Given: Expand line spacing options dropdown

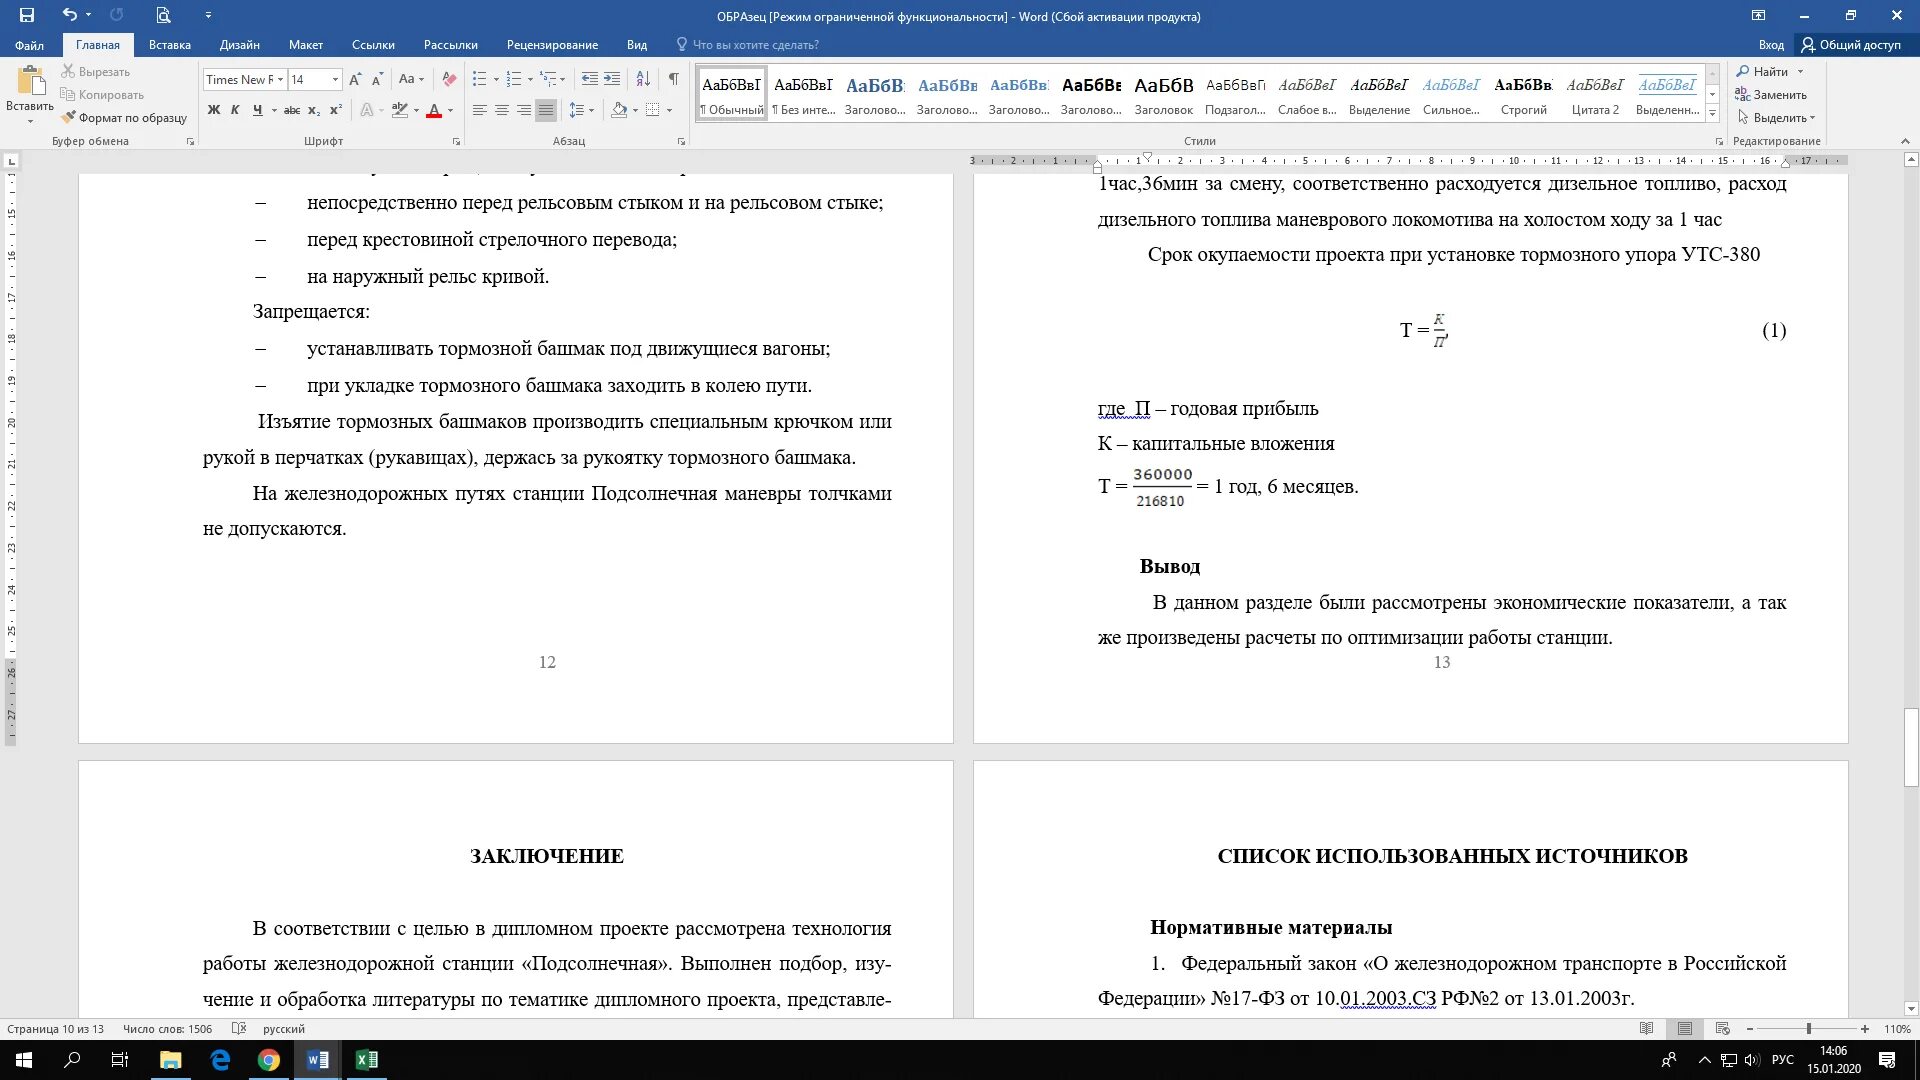Looking at the screenshot, I should tap(591, 110).
